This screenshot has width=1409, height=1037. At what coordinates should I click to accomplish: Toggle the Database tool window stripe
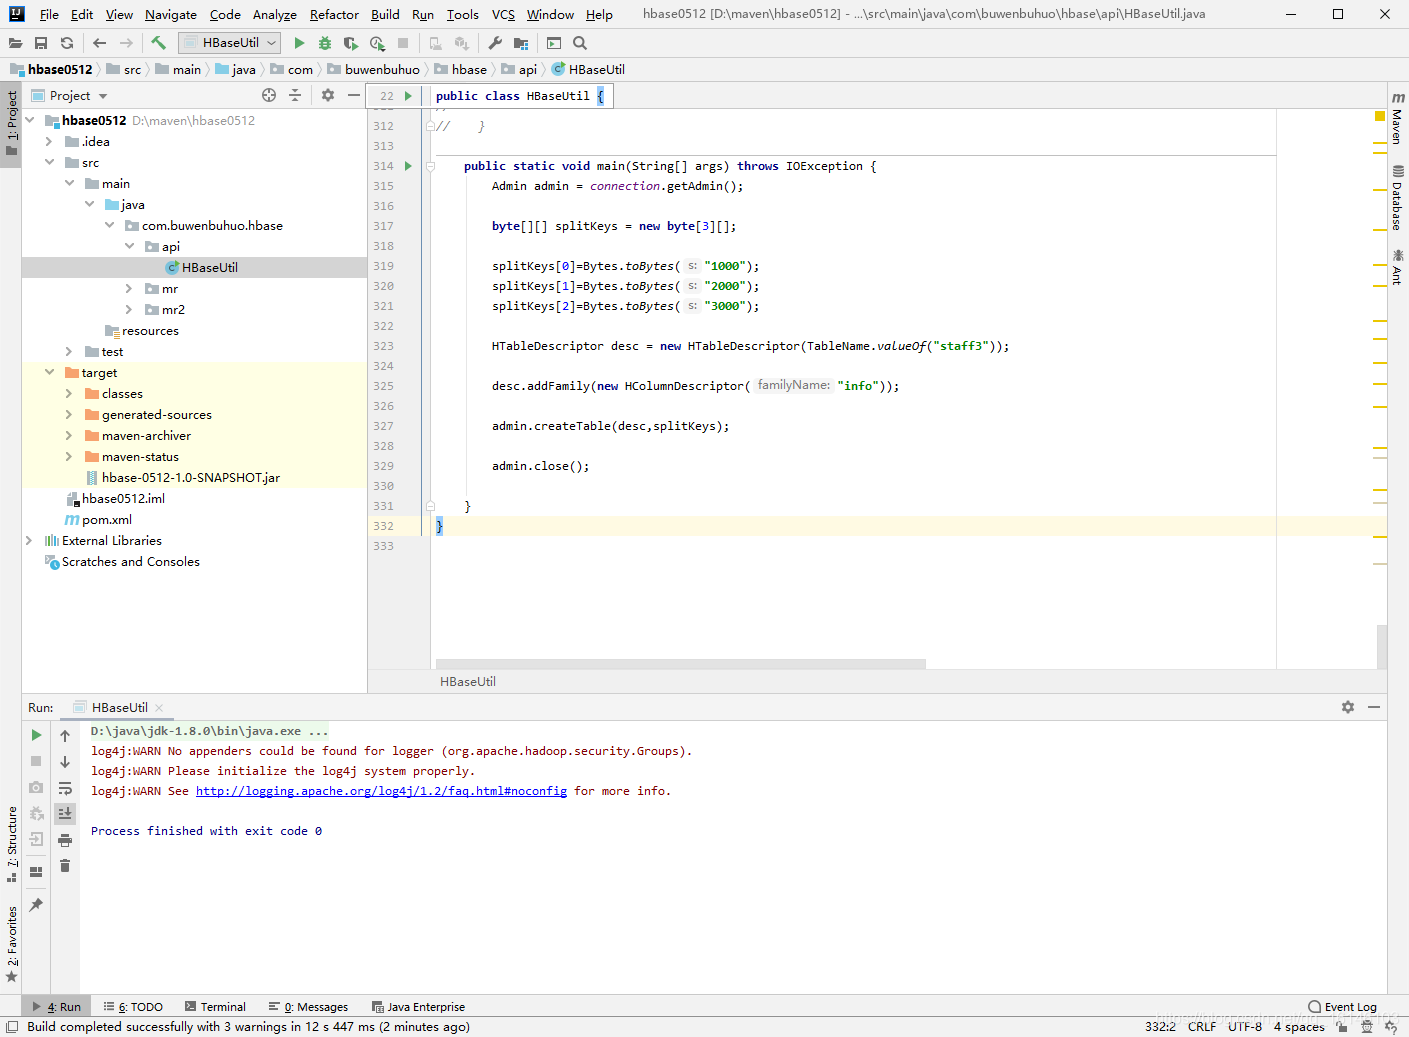click(1398, 198)
